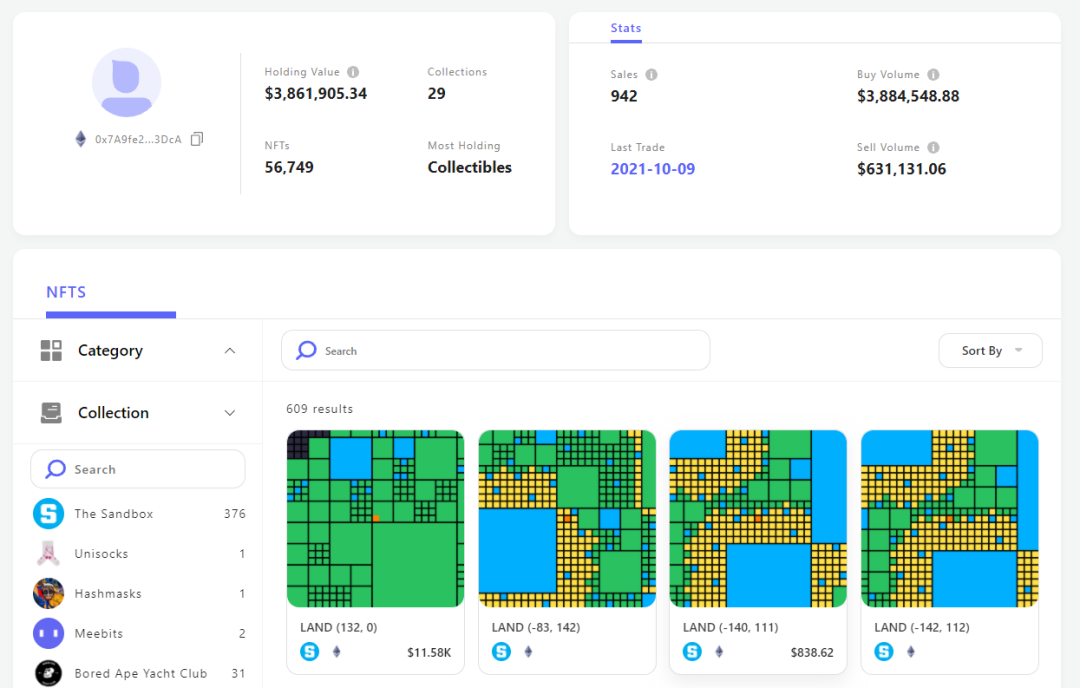Screen dimensions: 1080x688
Task: Click the Sell Volume info icon
Action: tap(933, 148)
